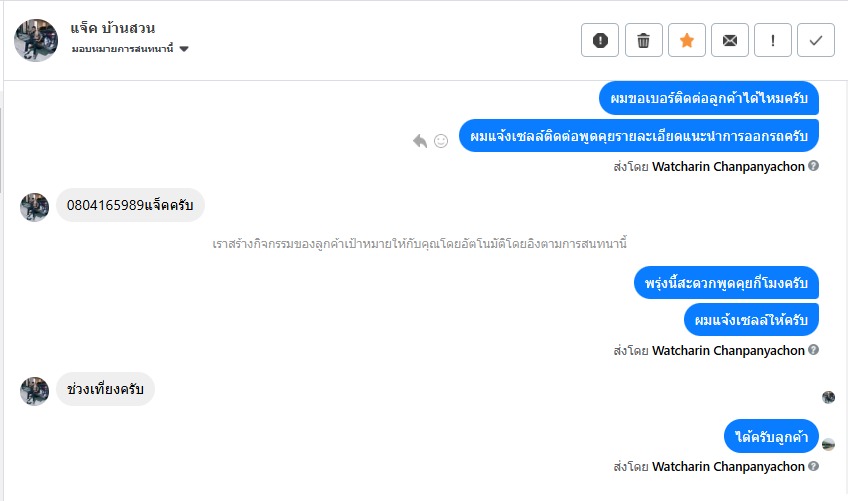Click the help icon beside the first Watcharin Chanpanyachon
The height and width of the screenshot is (501, 848).
813,166
